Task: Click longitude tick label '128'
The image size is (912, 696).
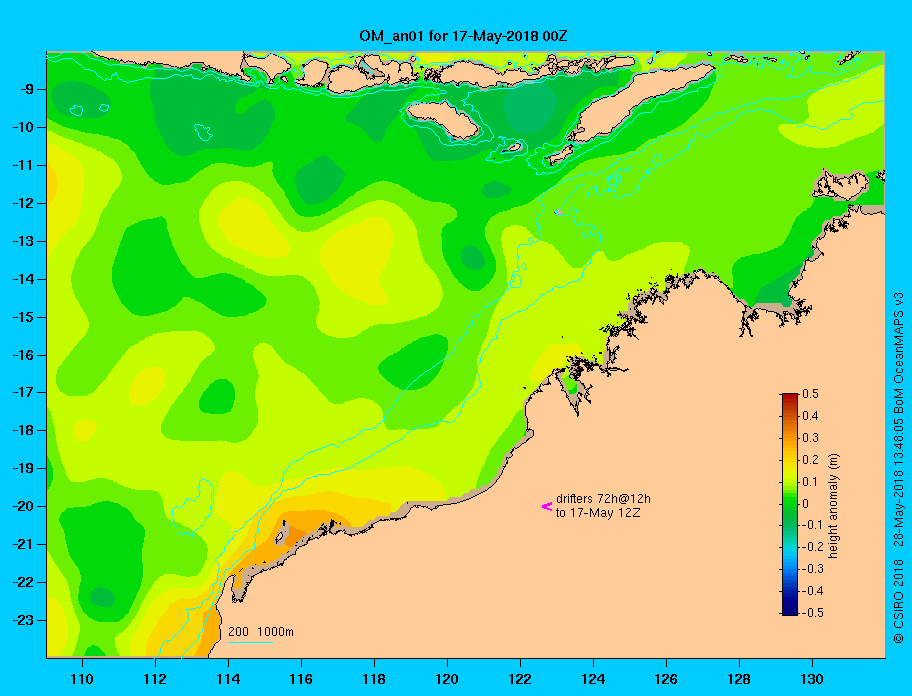Action: click(739, 679)
